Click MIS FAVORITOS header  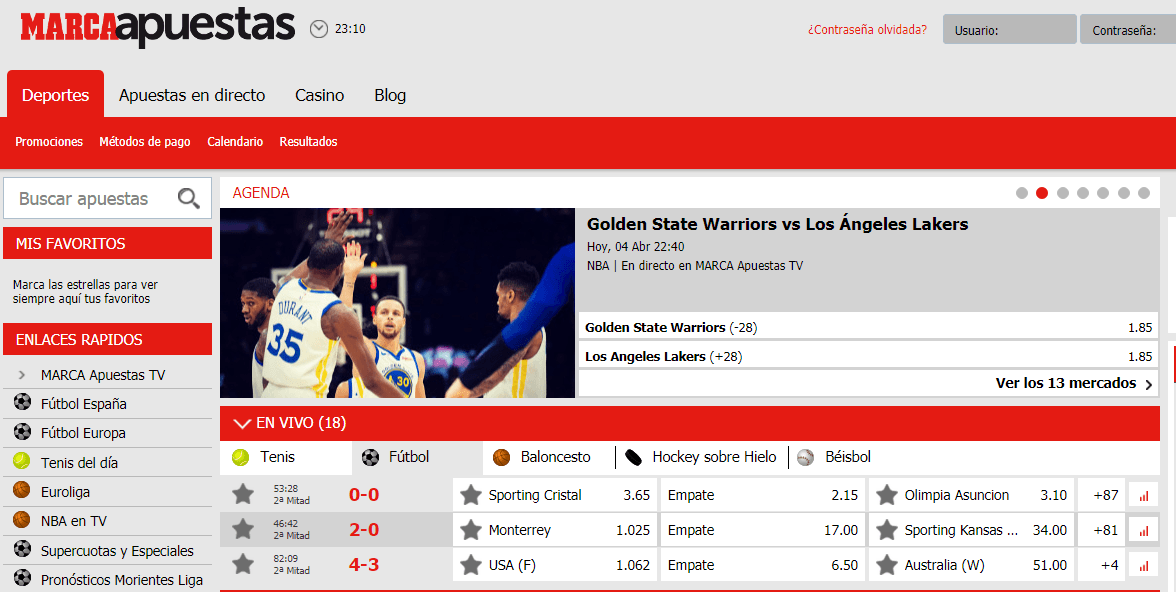point(107,243)
